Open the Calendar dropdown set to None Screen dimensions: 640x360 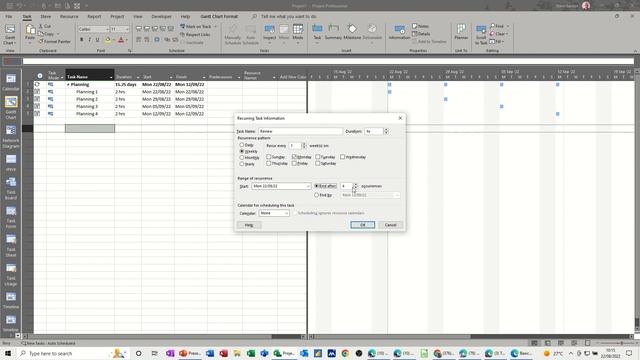coord(286,213)
